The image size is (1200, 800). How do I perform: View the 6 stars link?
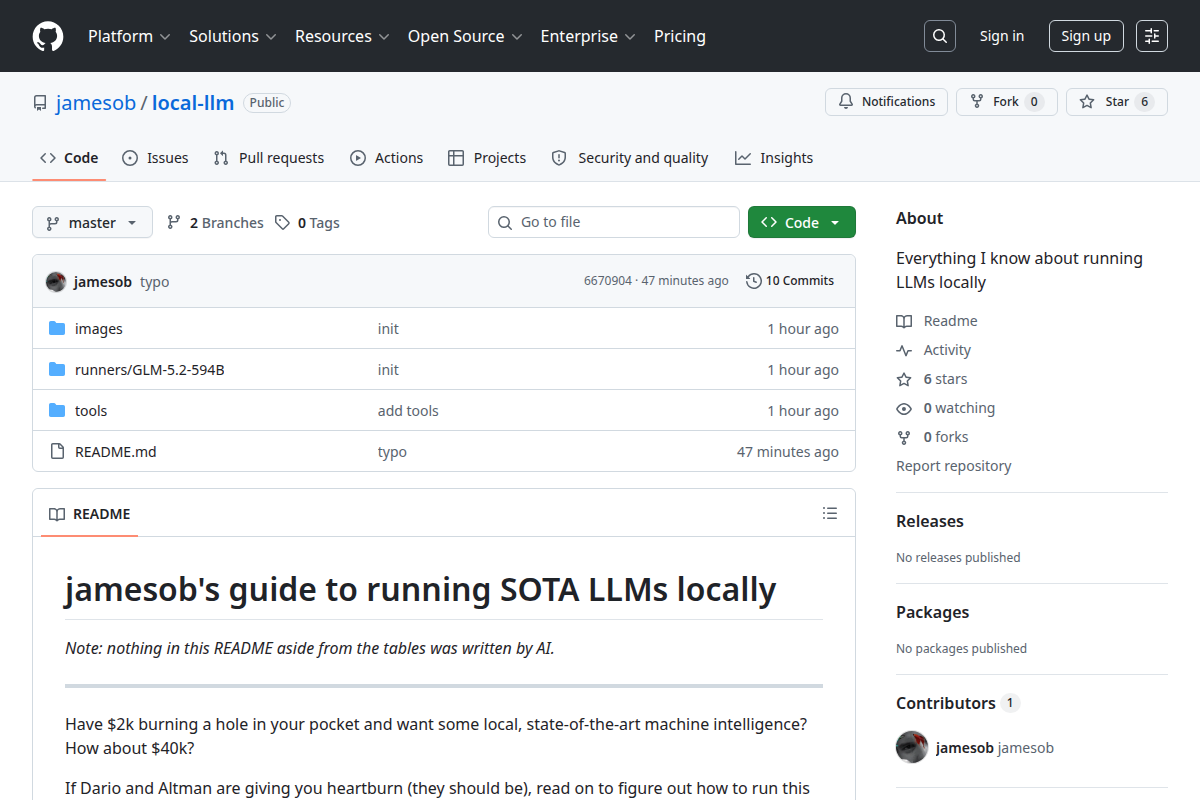[x=932, y=379]
